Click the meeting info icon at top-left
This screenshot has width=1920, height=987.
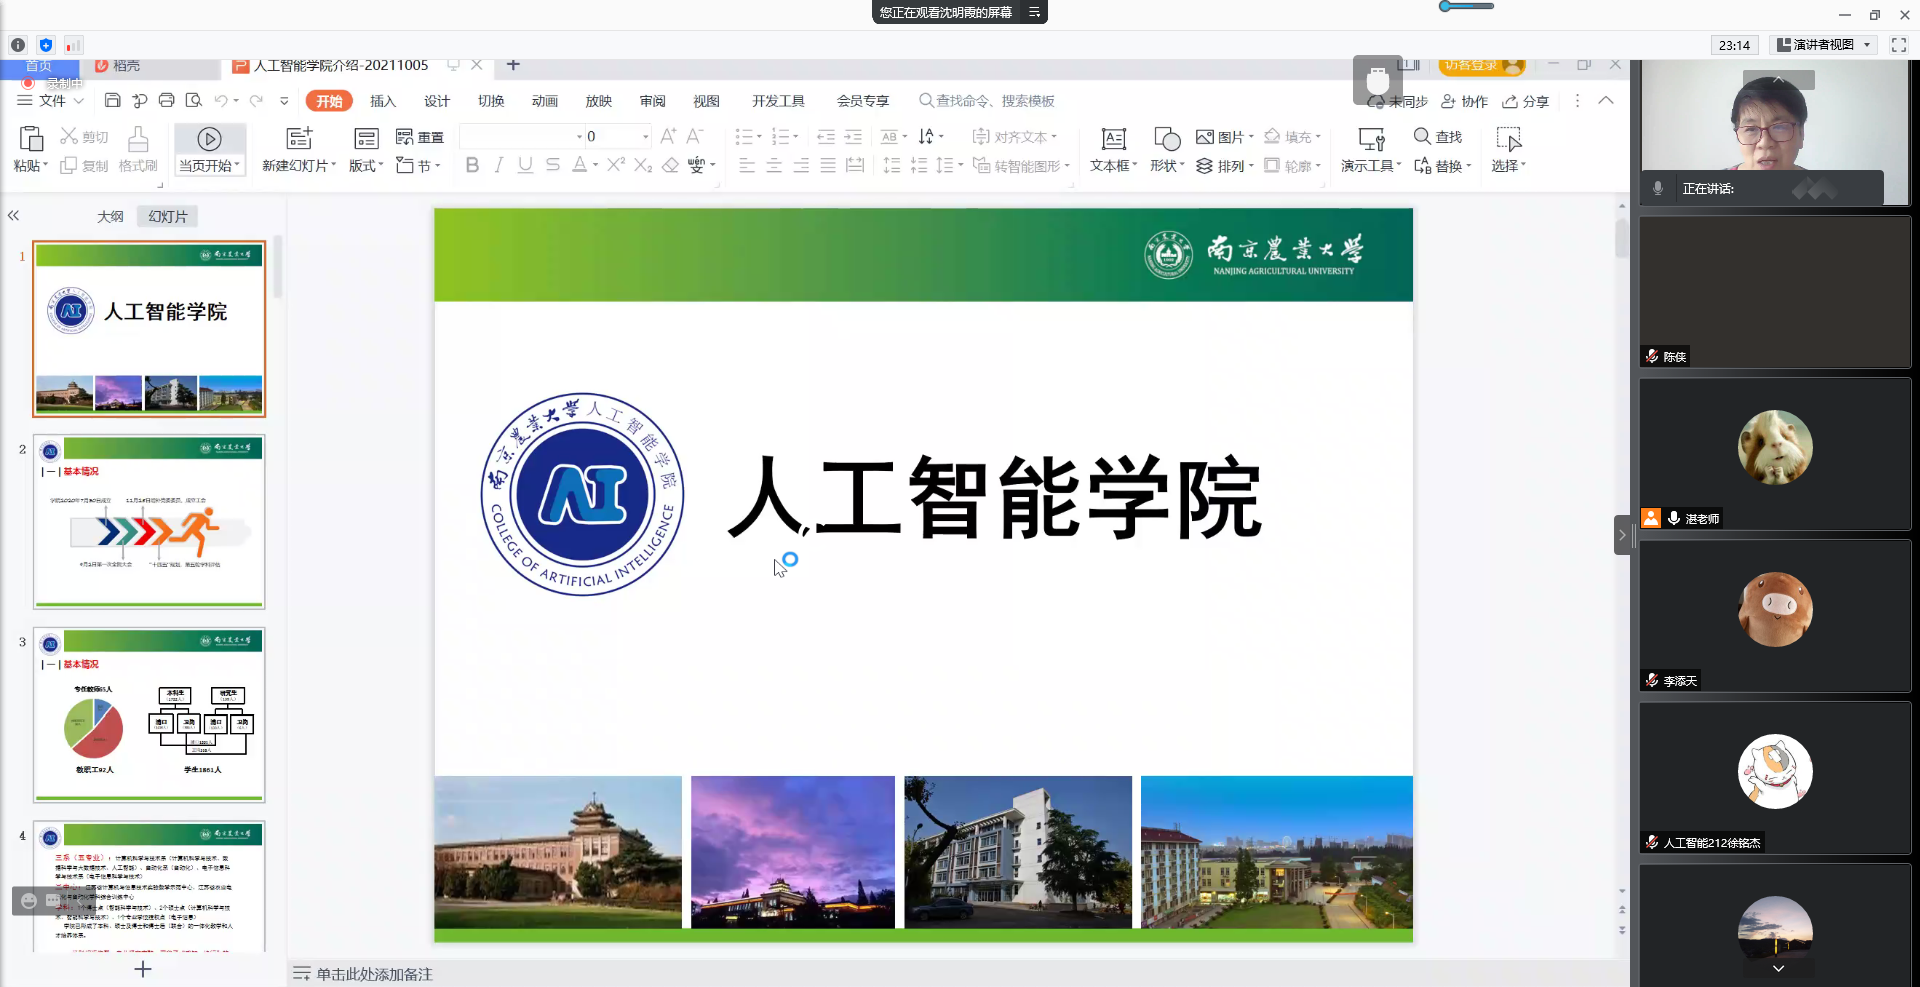(18, 45)
